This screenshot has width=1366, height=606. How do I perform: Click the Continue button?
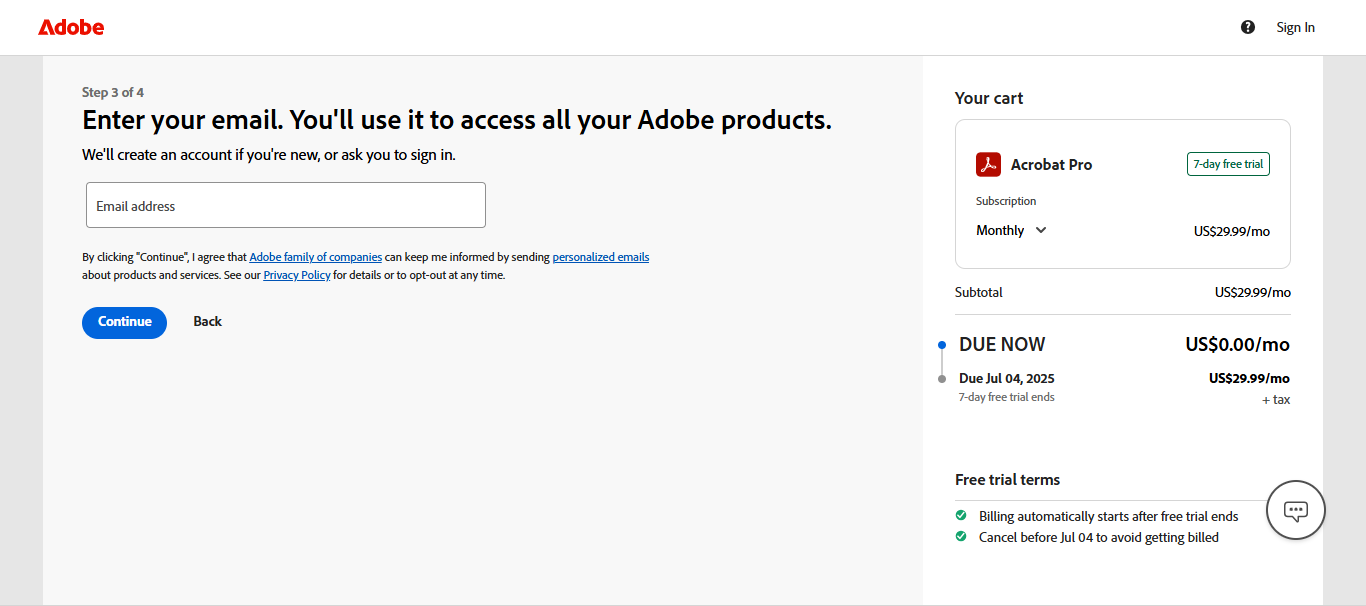click(125, 322)
